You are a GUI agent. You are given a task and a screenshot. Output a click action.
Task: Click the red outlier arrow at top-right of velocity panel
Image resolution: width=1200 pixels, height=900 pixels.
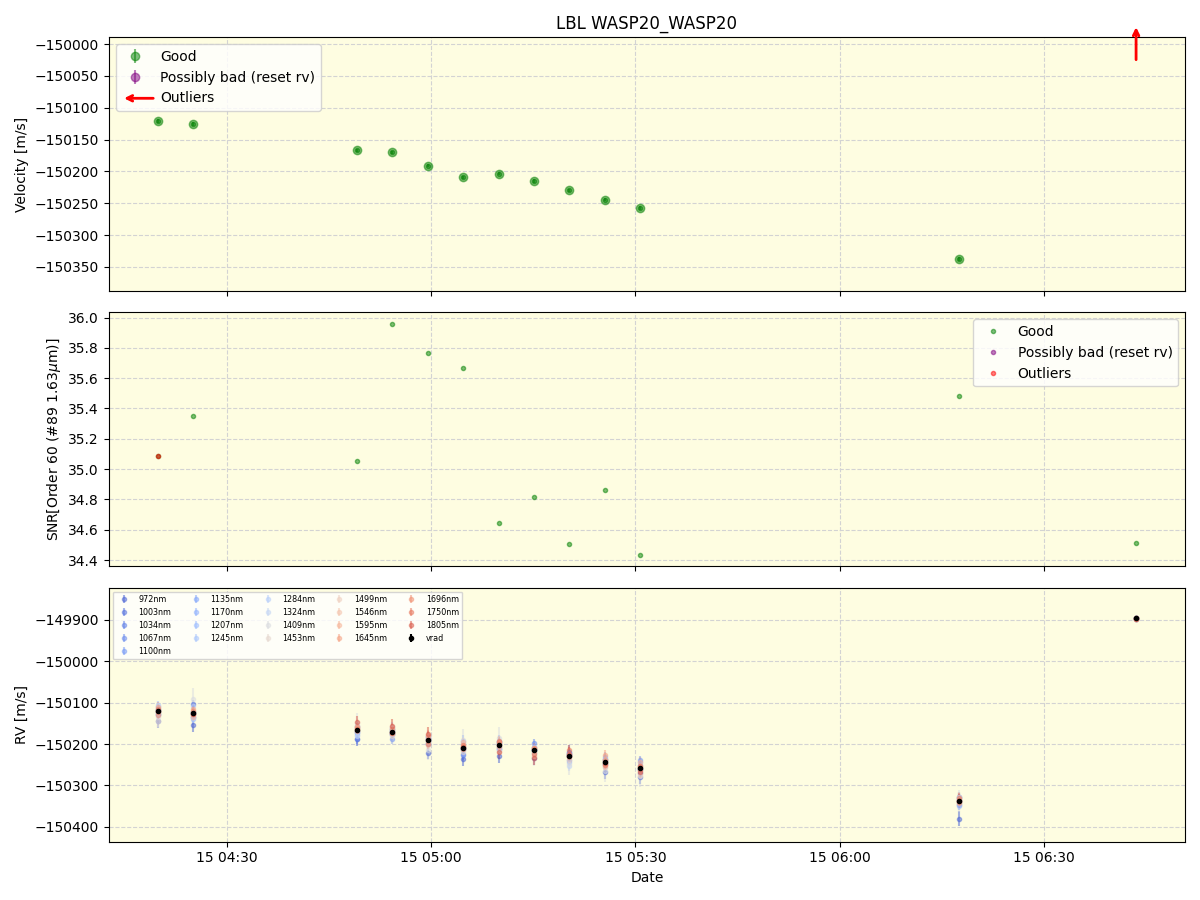pos(1136,45)
